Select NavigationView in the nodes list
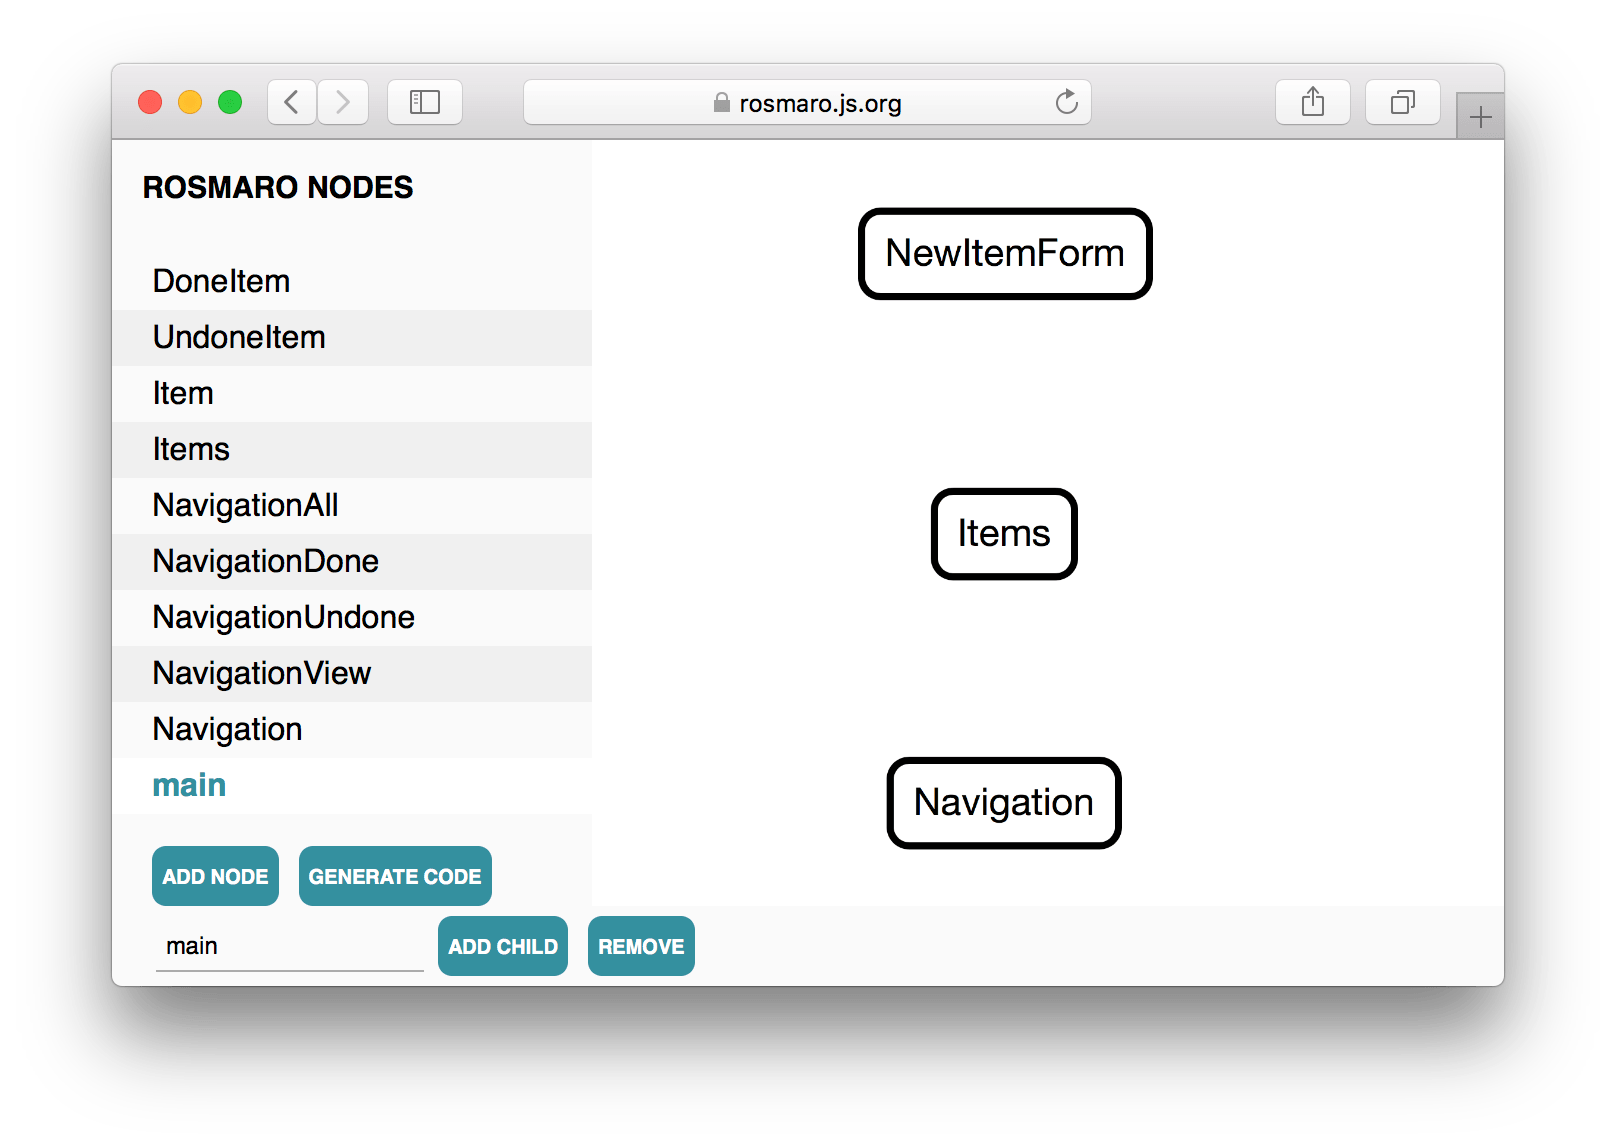1616x1146 pixels. 352,673
